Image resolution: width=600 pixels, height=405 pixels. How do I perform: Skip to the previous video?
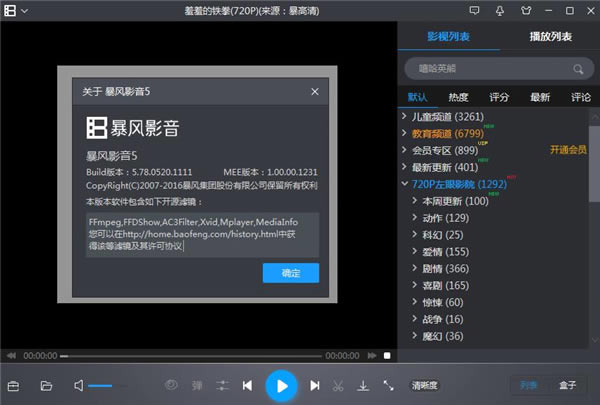249,385
